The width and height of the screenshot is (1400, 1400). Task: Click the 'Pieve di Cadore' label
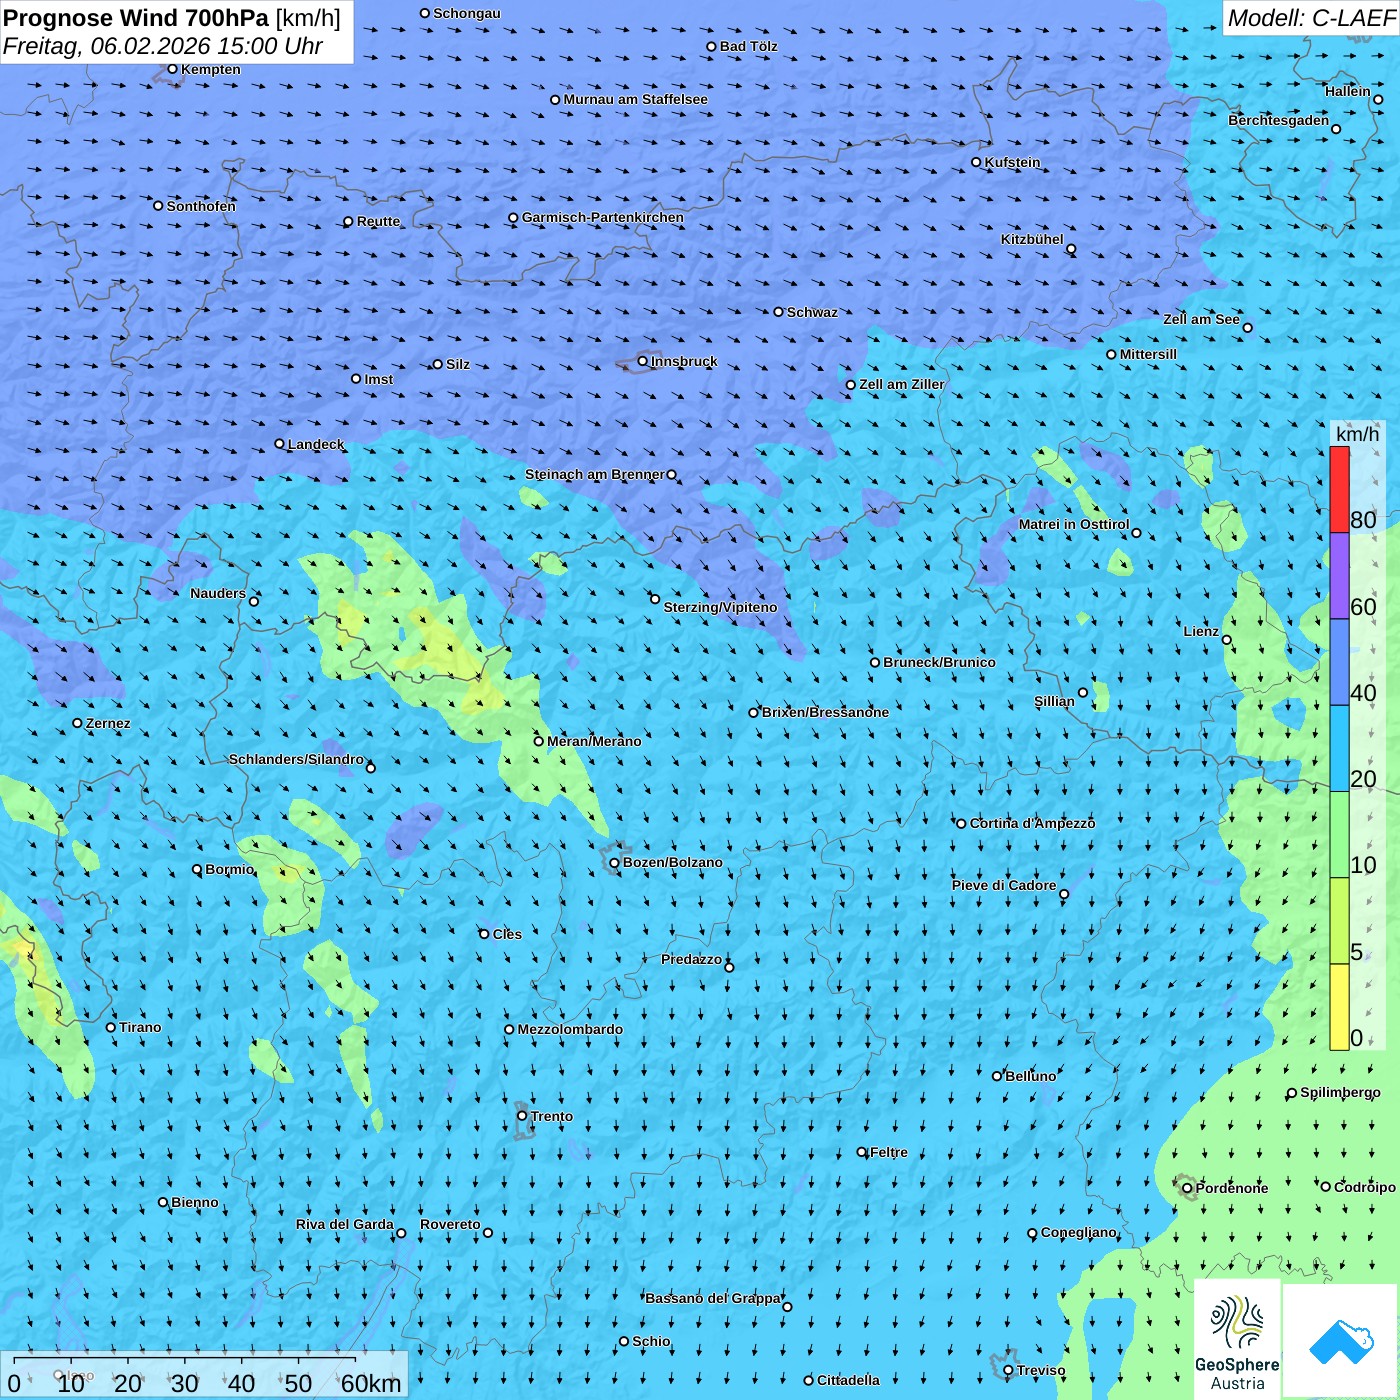tap(1004, 885)
